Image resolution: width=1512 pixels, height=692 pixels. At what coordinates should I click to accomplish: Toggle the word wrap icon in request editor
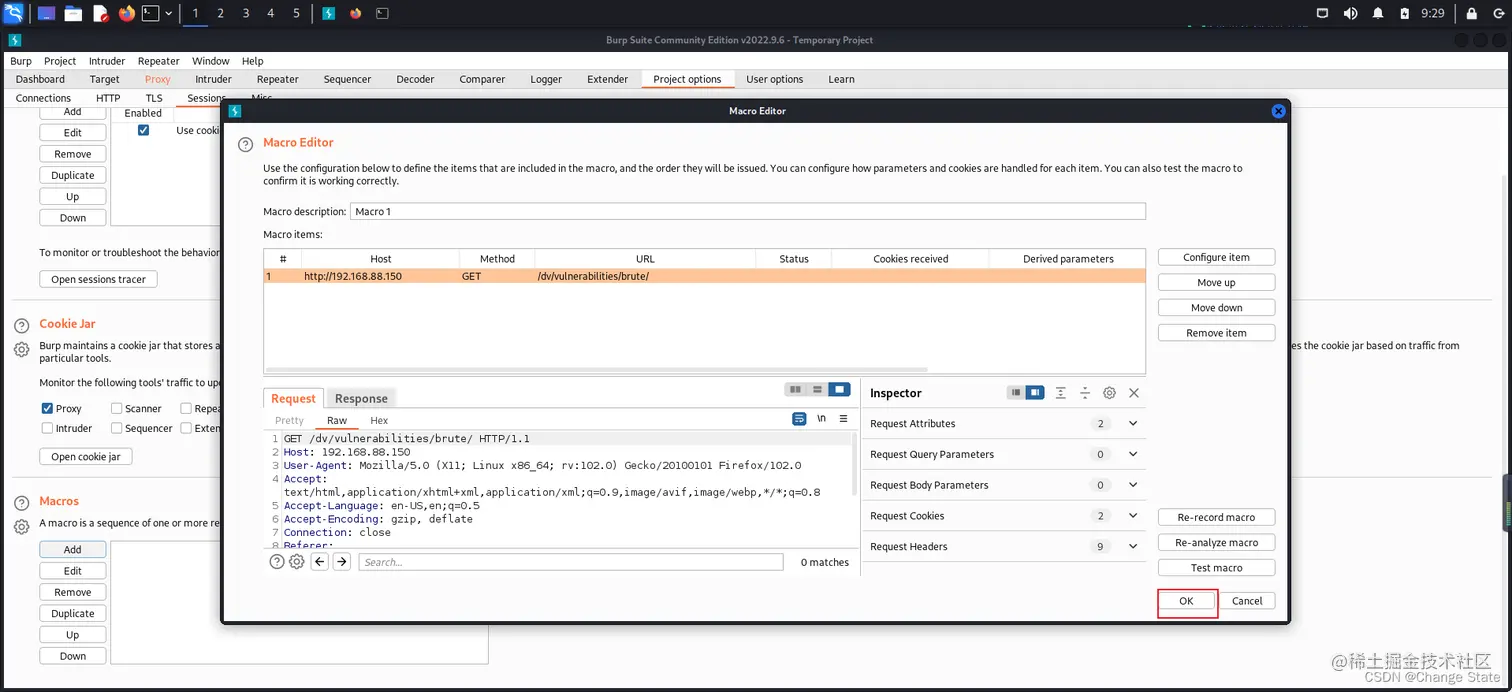point(799,419)
